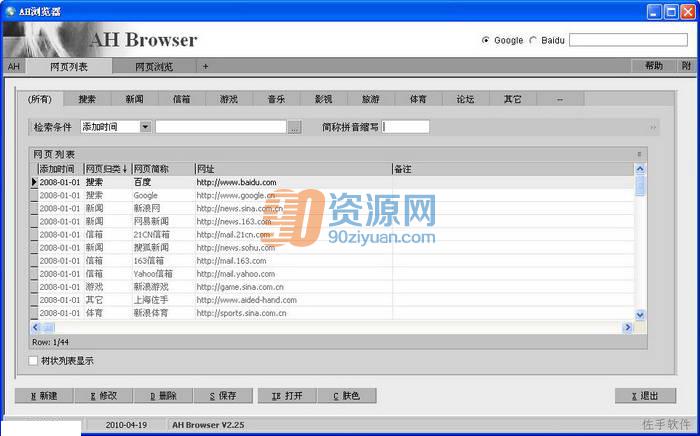Select the 体育 category tab

(x=418, y=99)
